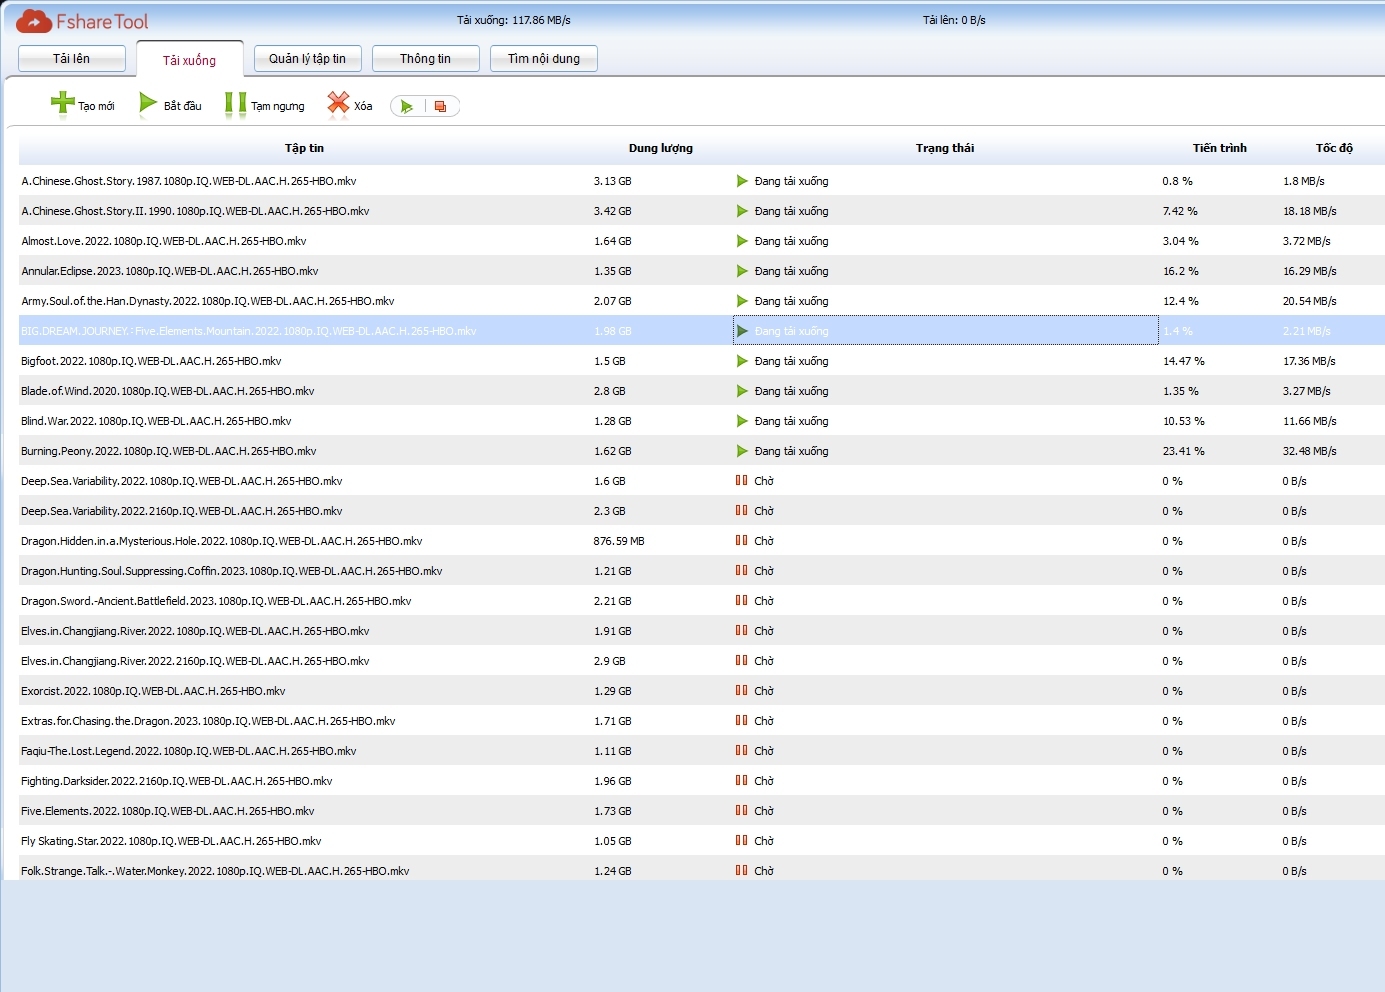Click the 32.48 MB/s speed value
Image resolution: width=1385 pixels, height=992 pixels.
click(x=1310, y=451)
